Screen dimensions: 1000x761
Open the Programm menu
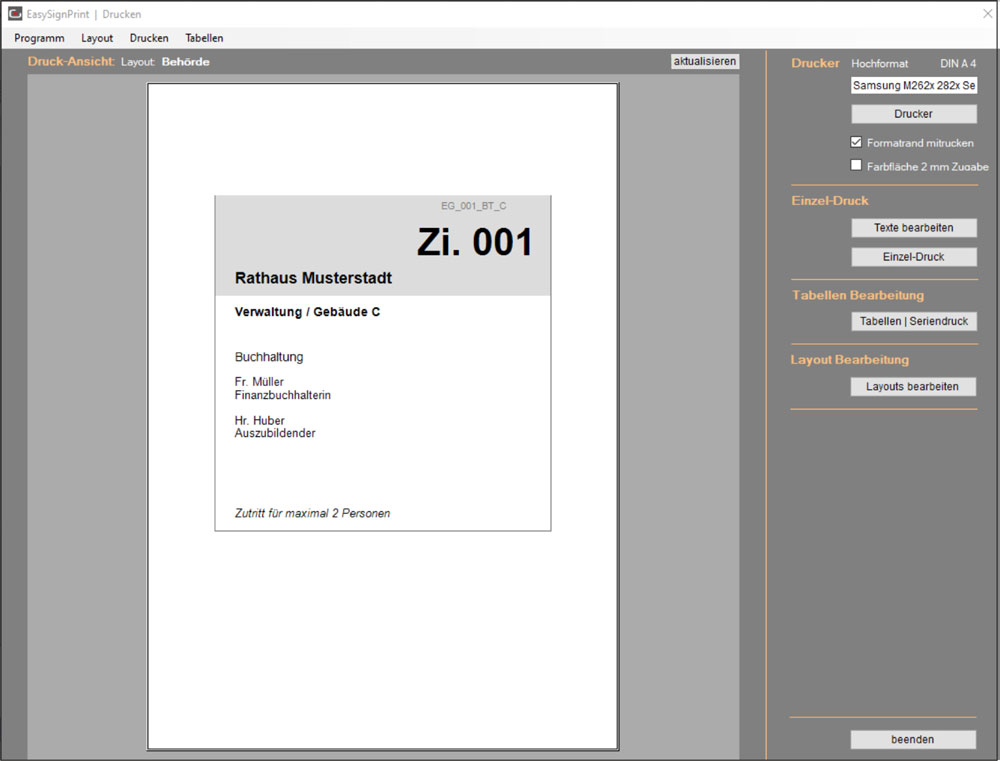[39, 38]
